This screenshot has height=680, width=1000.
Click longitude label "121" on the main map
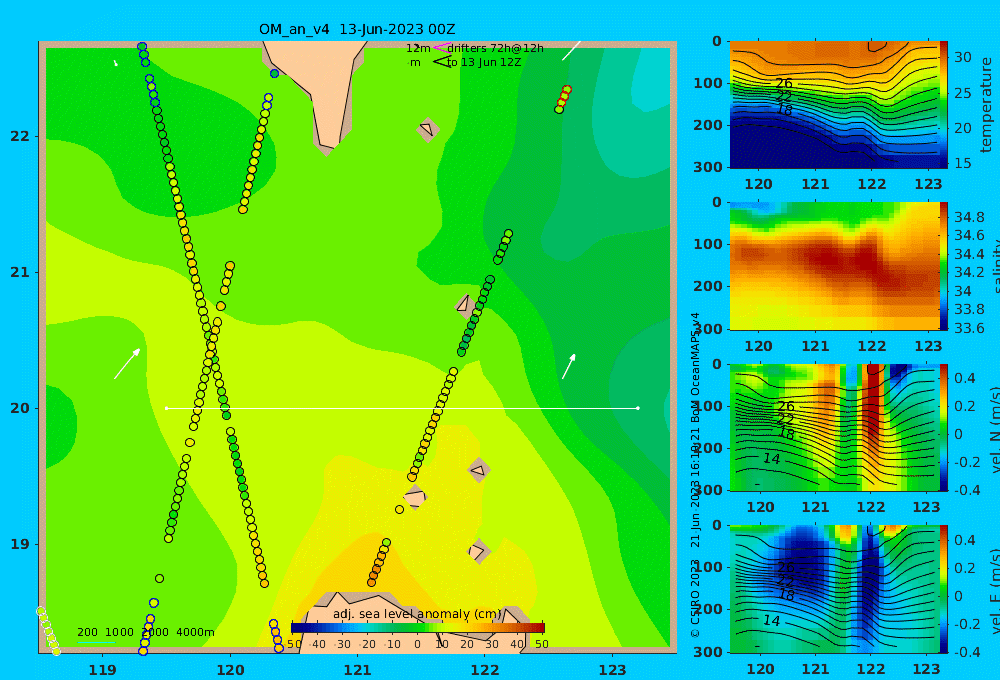point(357,670)
